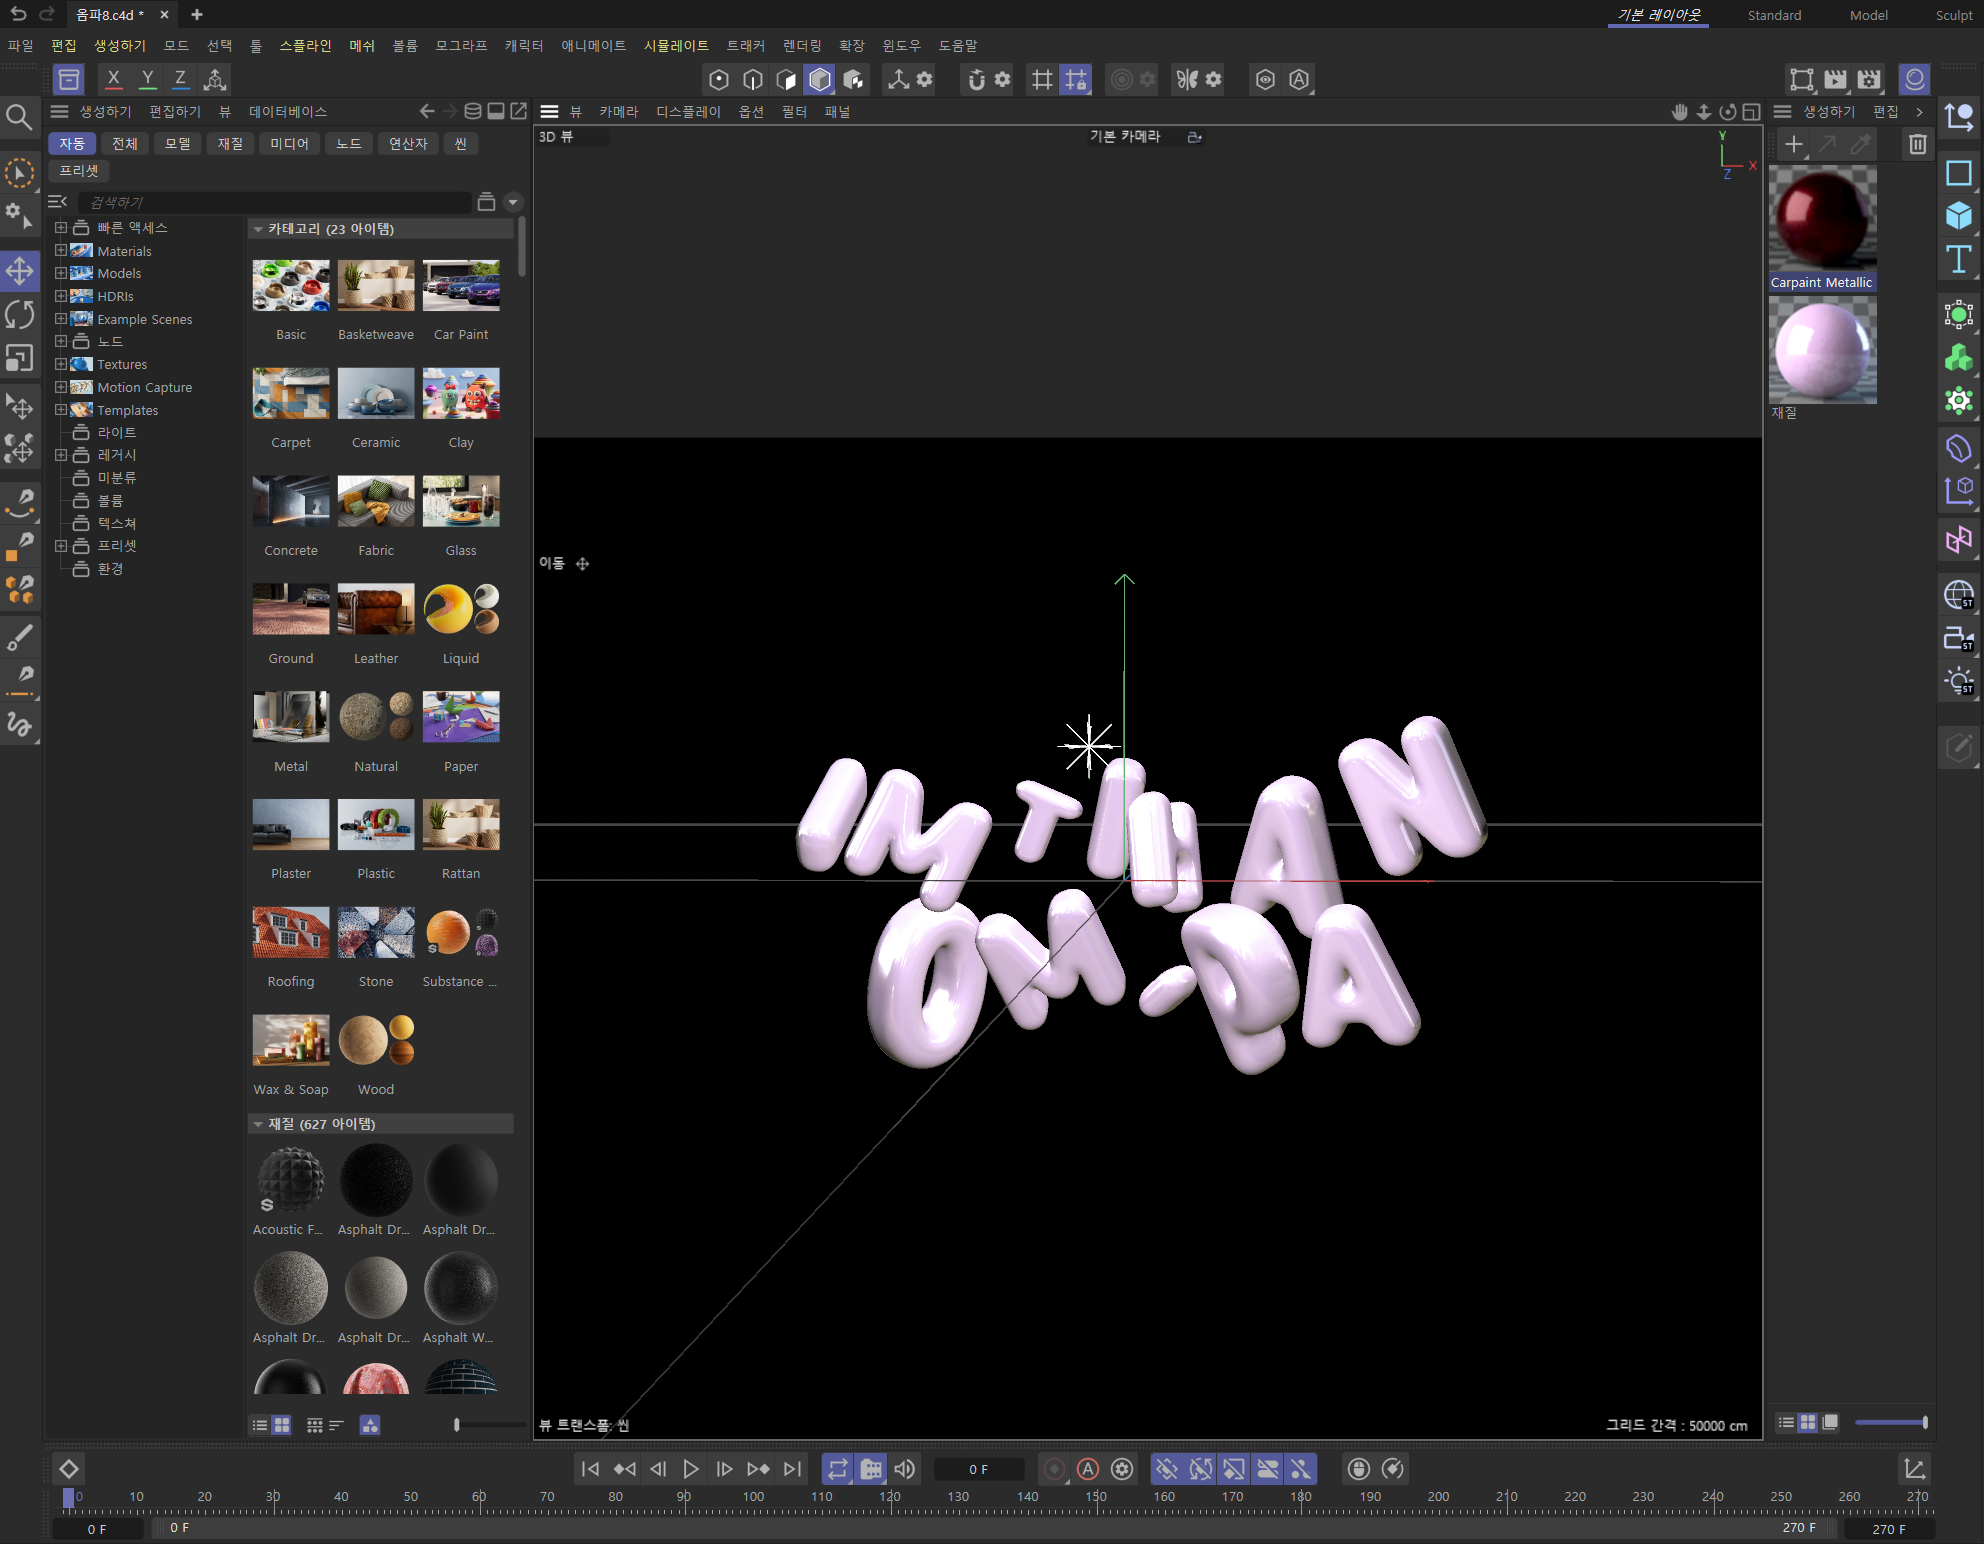1984x1544 pixels.
Task: Go to end of timeline
Action: pos(793,1469)
